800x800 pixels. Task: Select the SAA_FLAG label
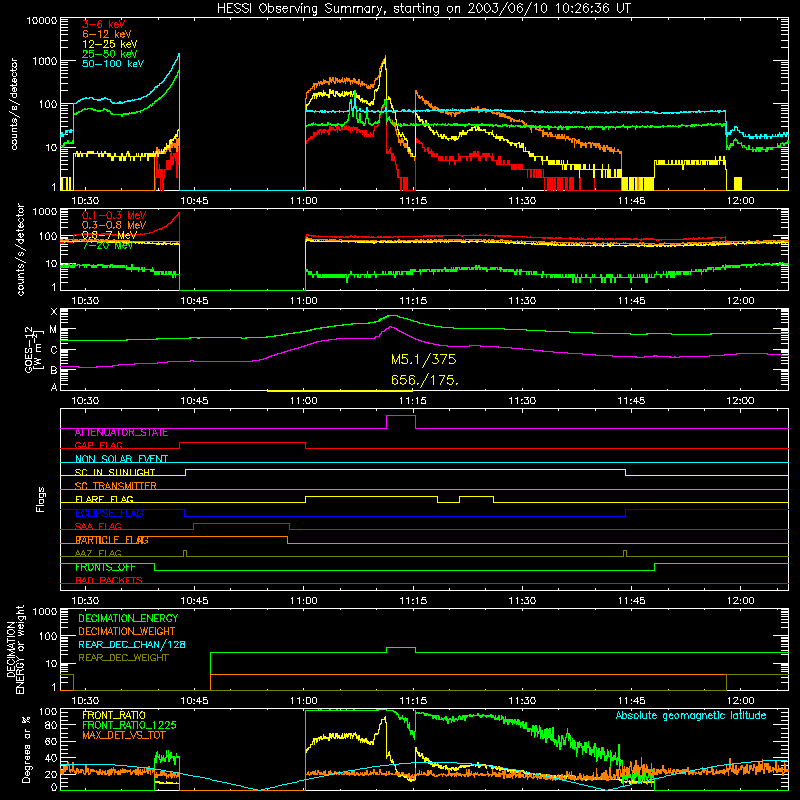pos(98,526)
